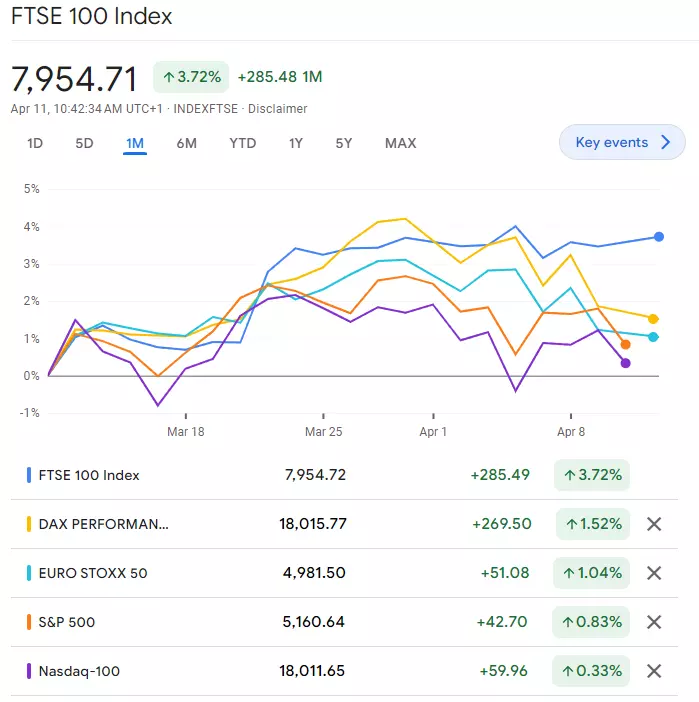Image resolution: width=699 pixels, height=702 pixels.
Task: Click the teal EURO STOXX chart endpoint dot
Action: click(653, 337)
